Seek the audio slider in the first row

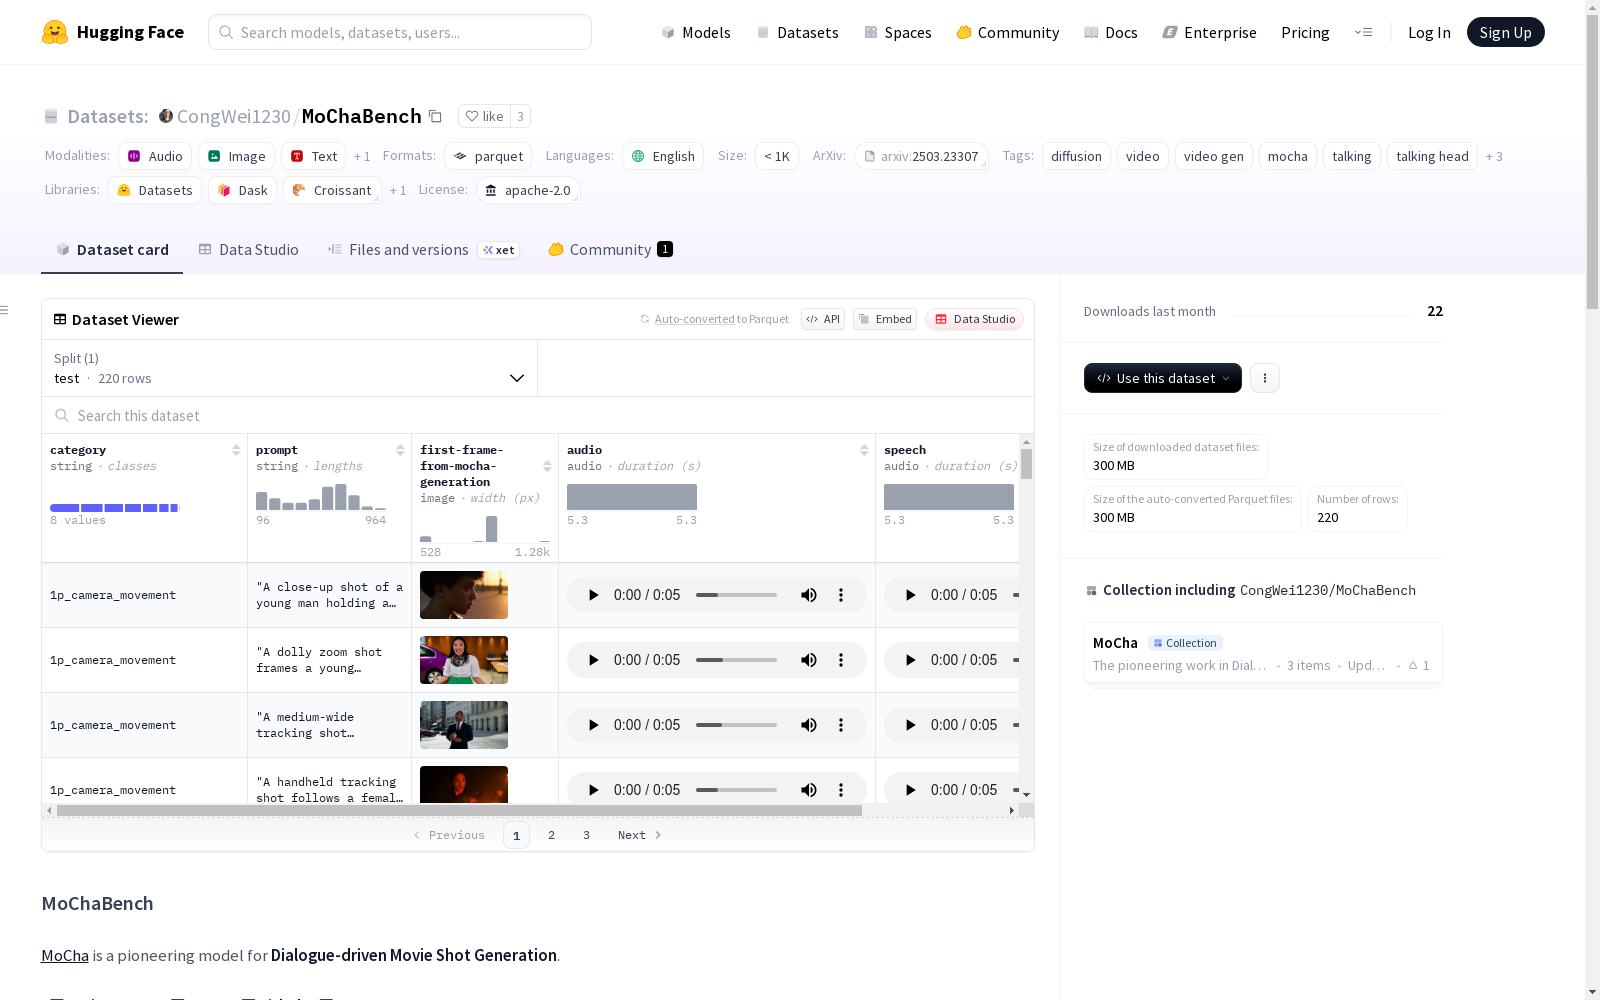point(736,595)
